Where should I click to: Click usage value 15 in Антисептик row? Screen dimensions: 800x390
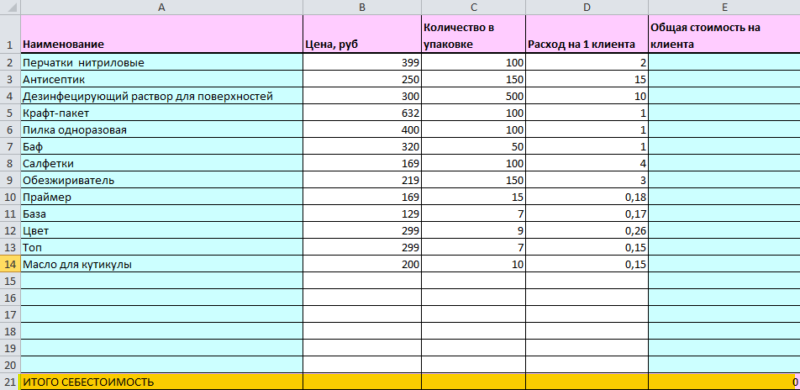587,79
